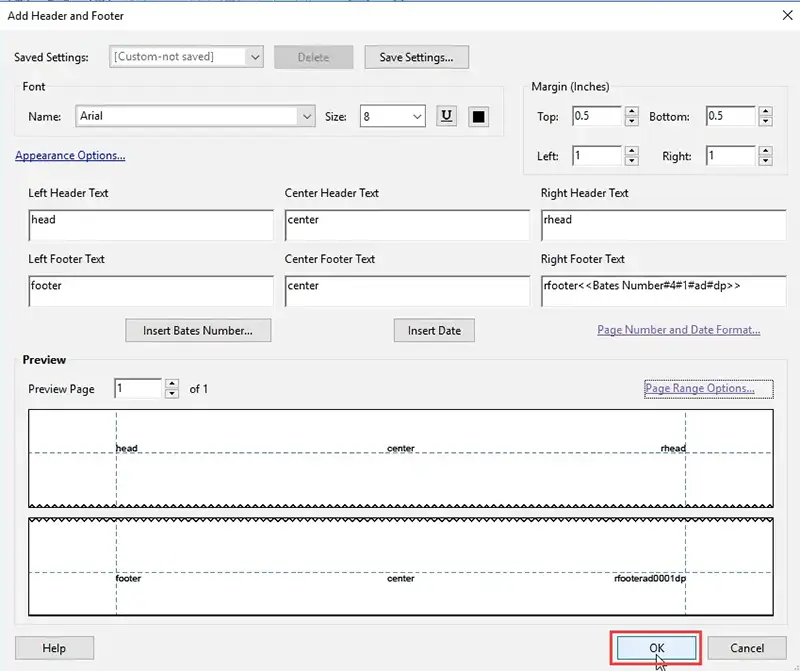Click the Center Footer Text box

coord(407,291)
